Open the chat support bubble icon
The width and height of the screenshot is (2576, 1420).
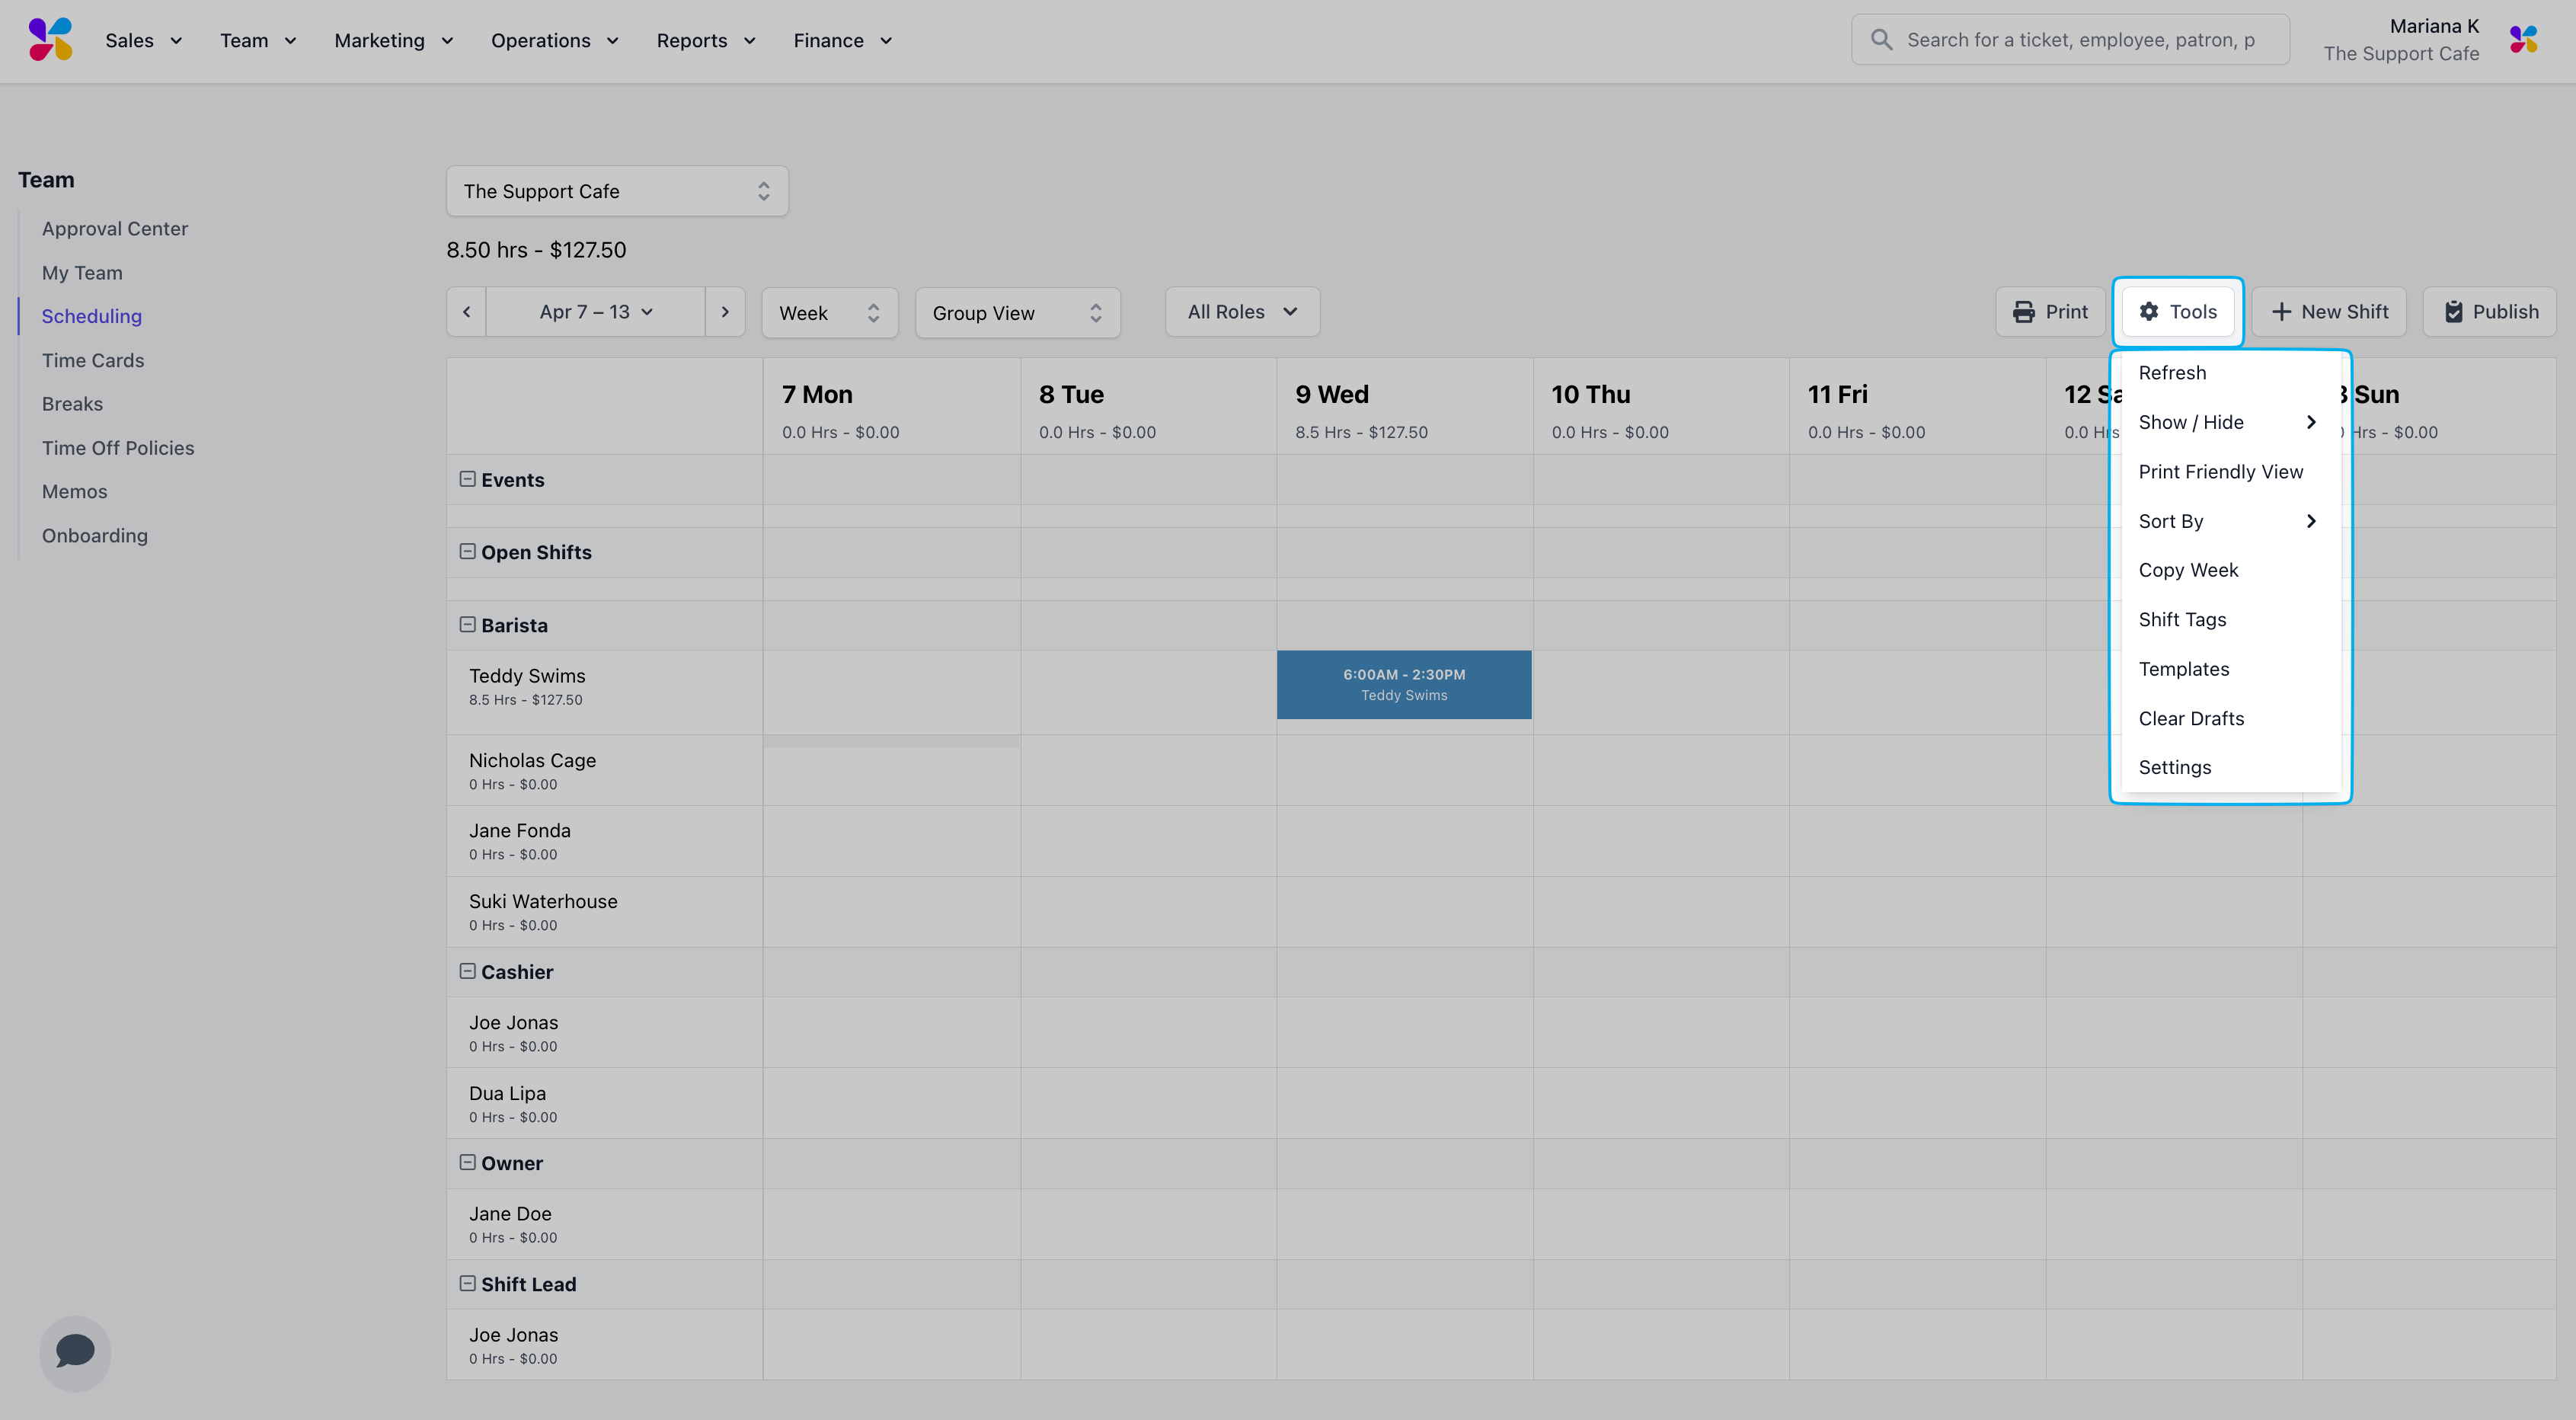click(75, 1352)
